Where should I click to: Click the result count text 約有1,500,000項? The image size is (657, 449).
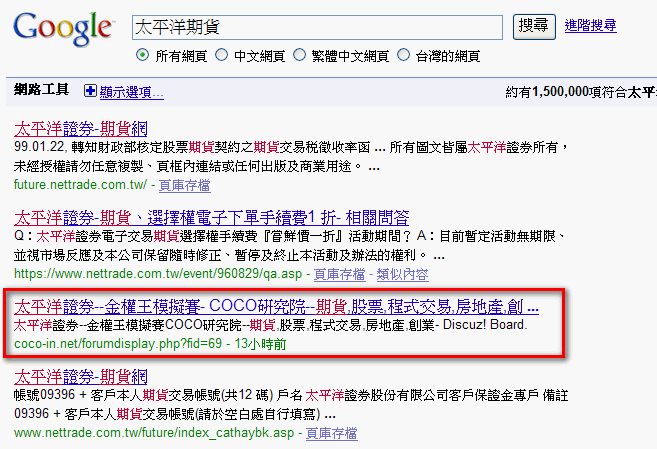558,92
